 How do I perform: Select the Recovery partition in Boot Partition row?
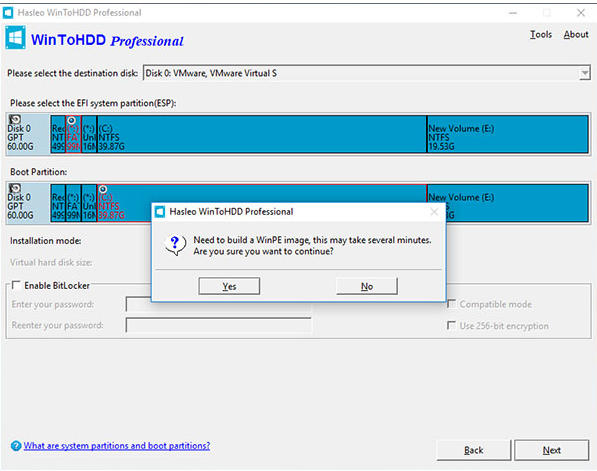58,203
